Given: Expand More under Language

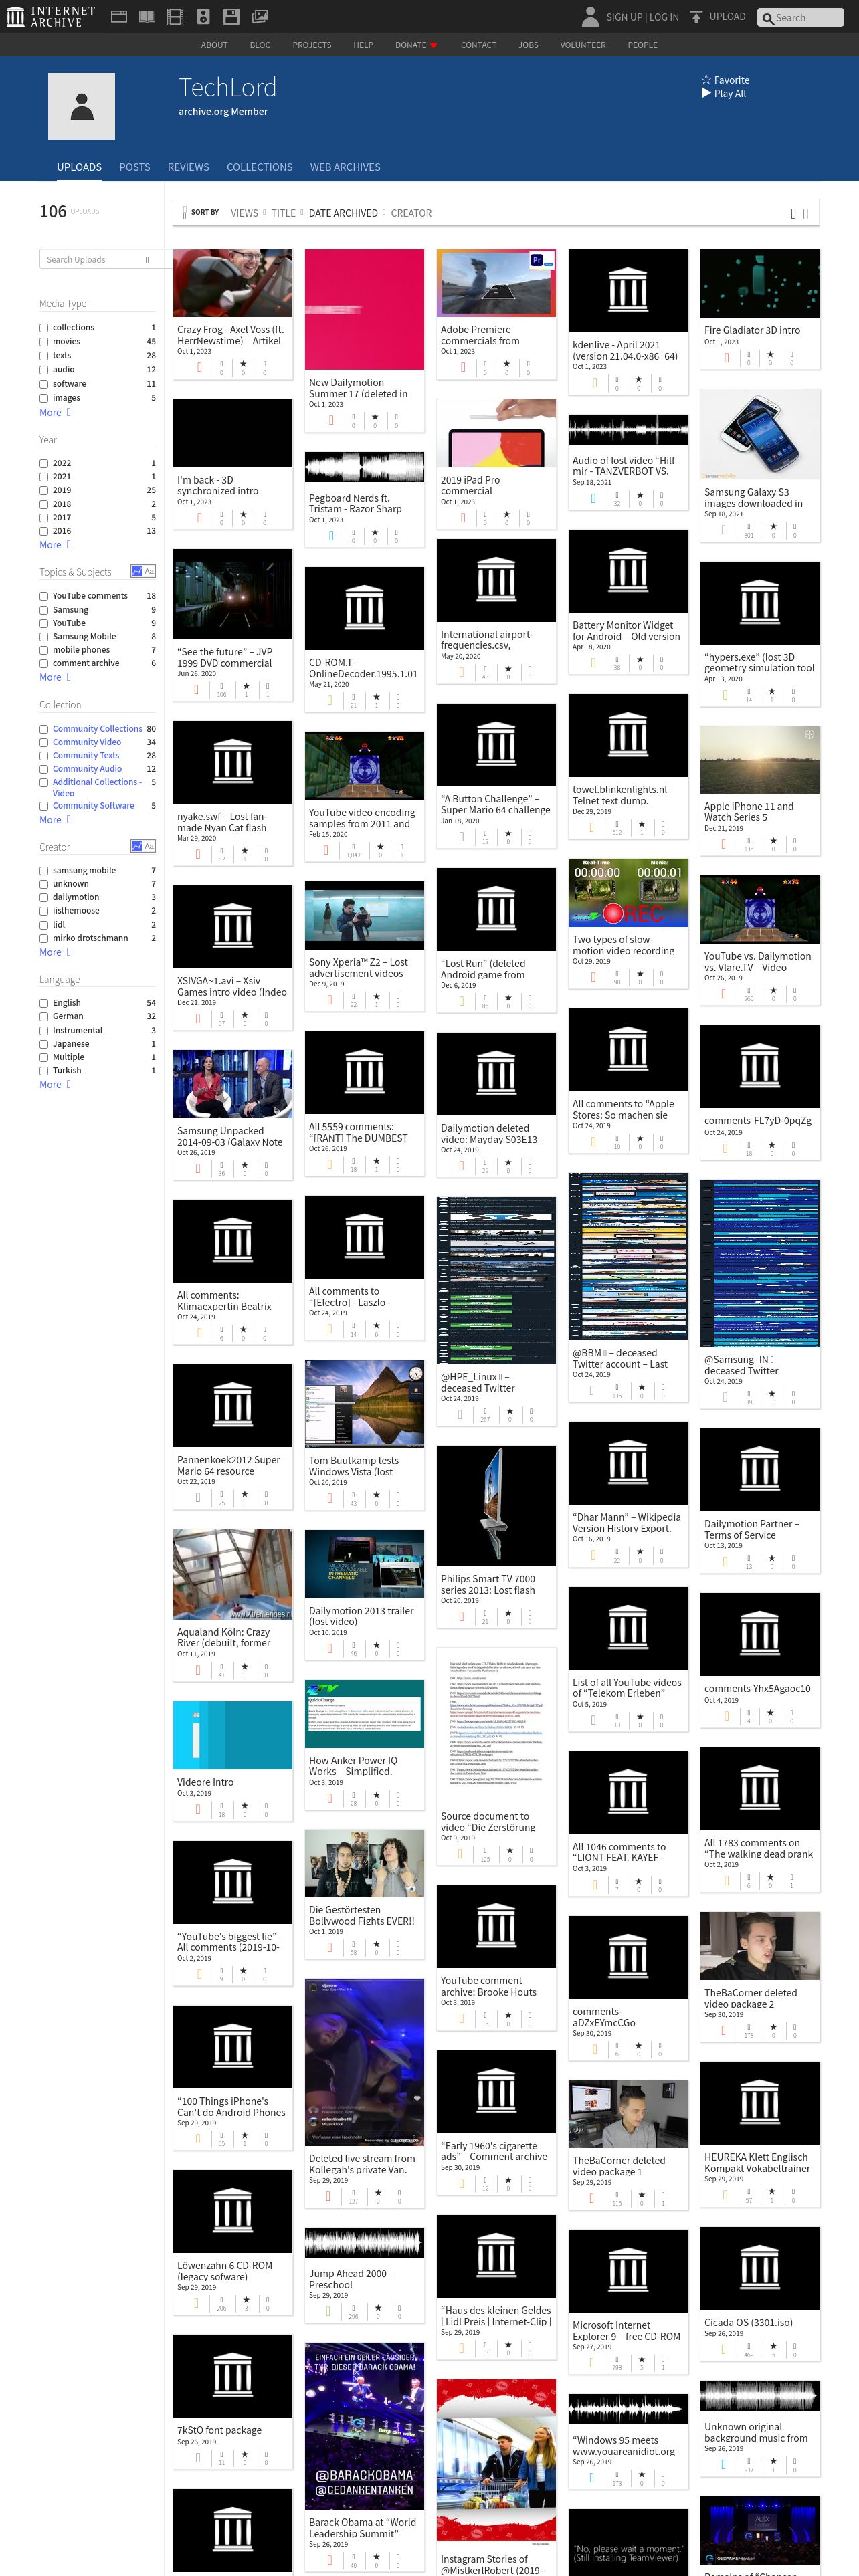Looking at the screenshot, I should pos(55,1084).
